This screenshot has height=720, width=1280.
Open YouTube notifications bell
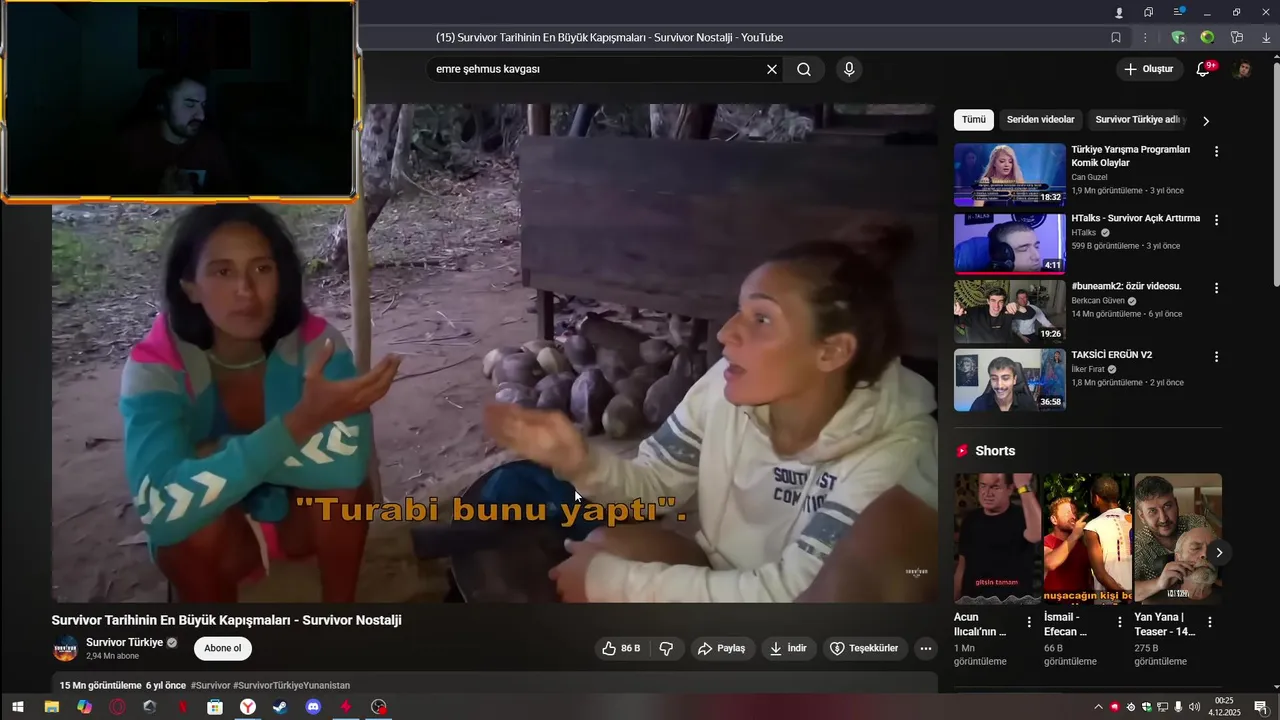tap(1204, 69)
